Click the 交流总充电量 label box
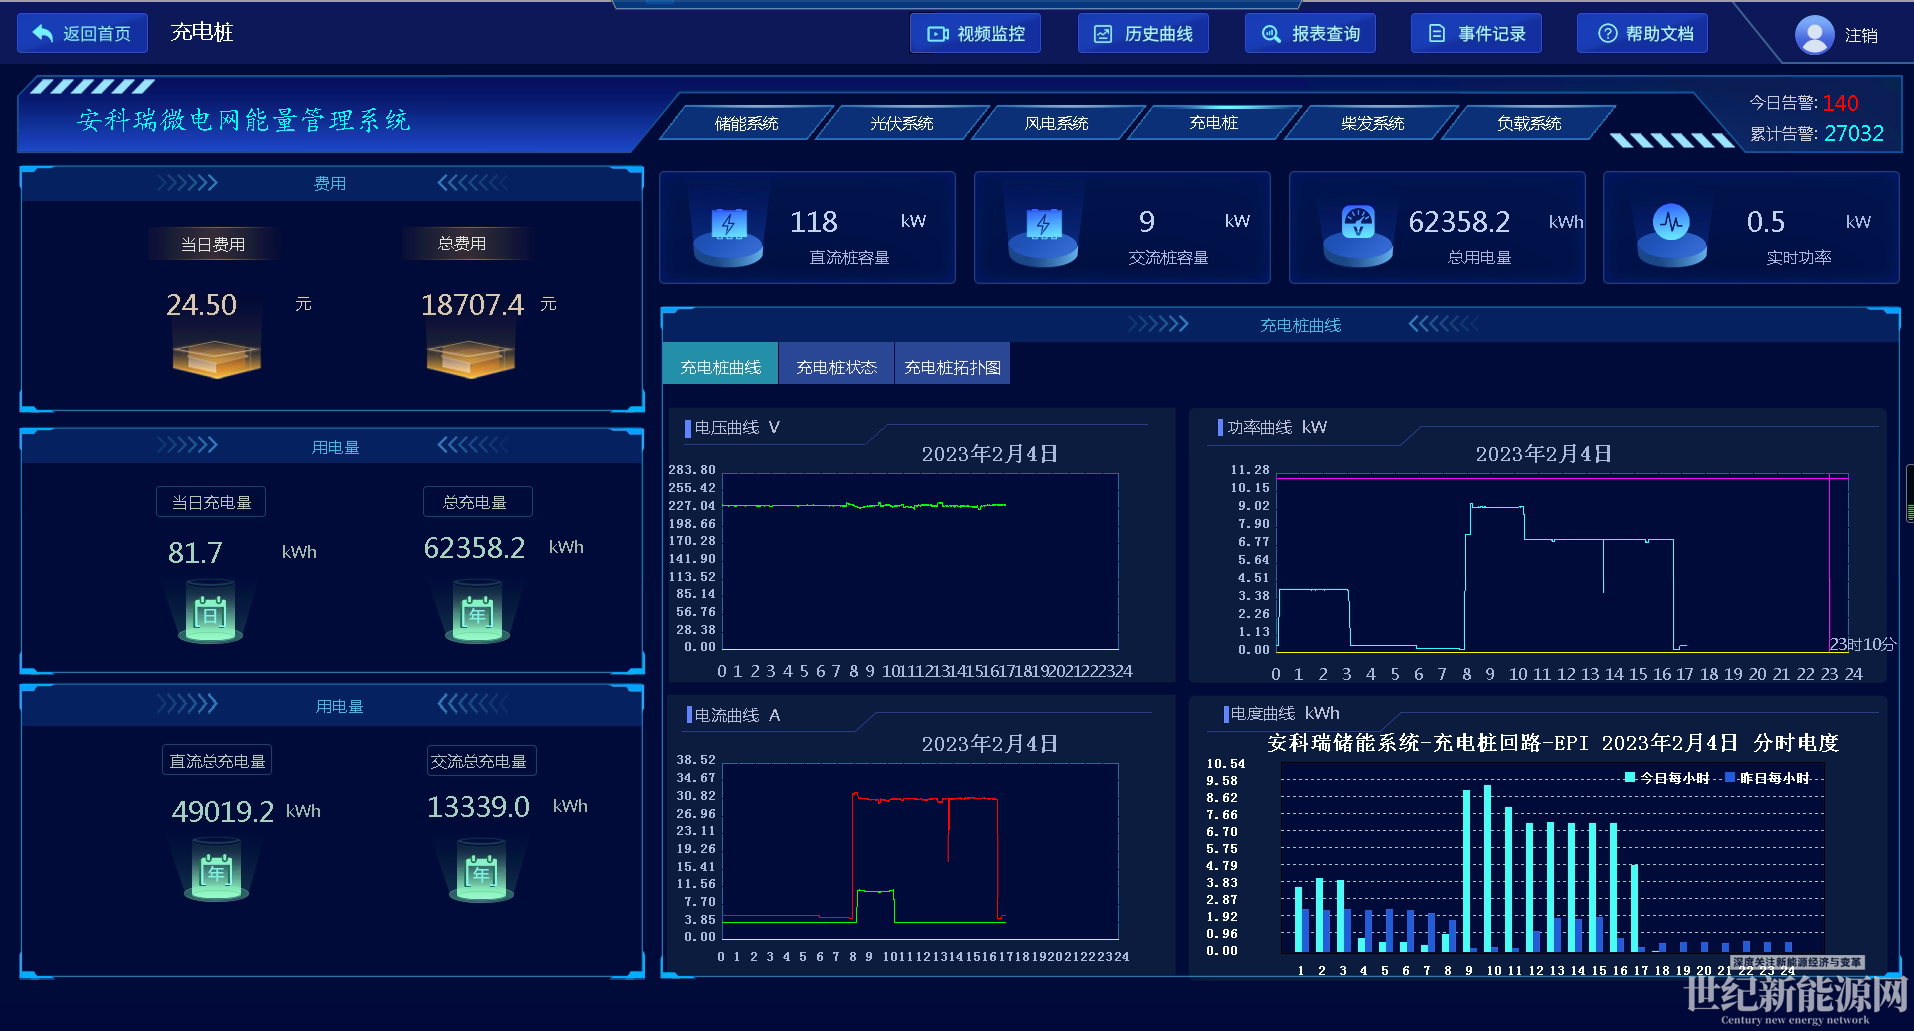 click(x=481, y=761)
